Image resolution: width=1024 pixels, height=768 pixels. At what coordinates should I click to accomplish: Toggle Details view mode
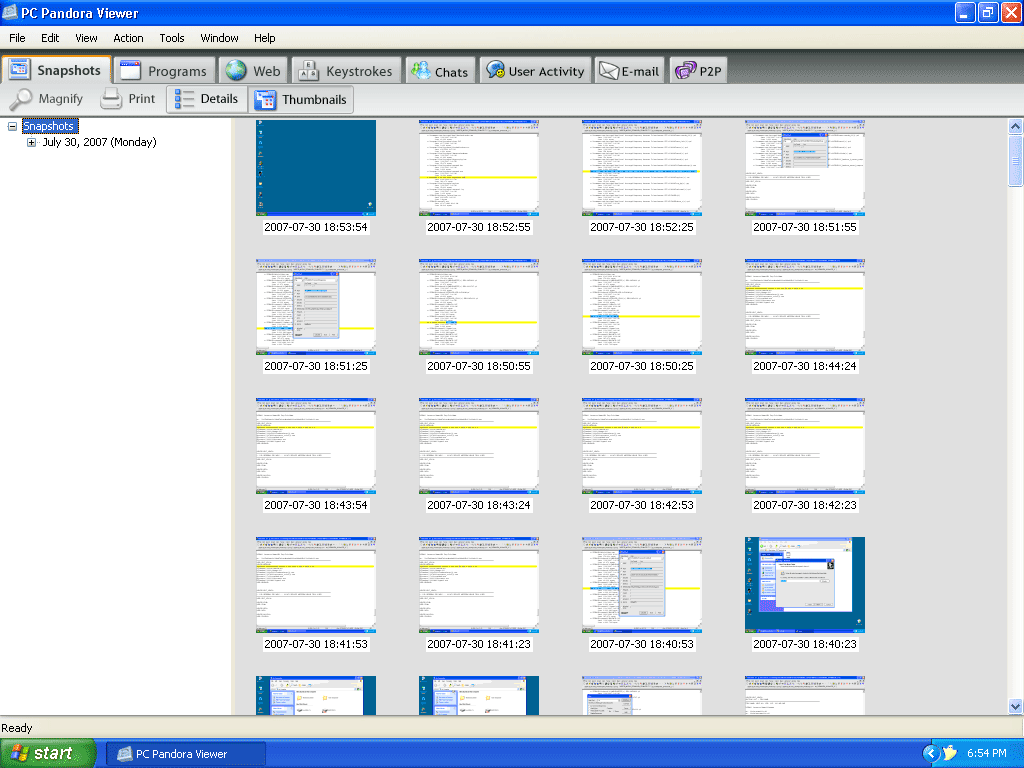pos(206,99)
